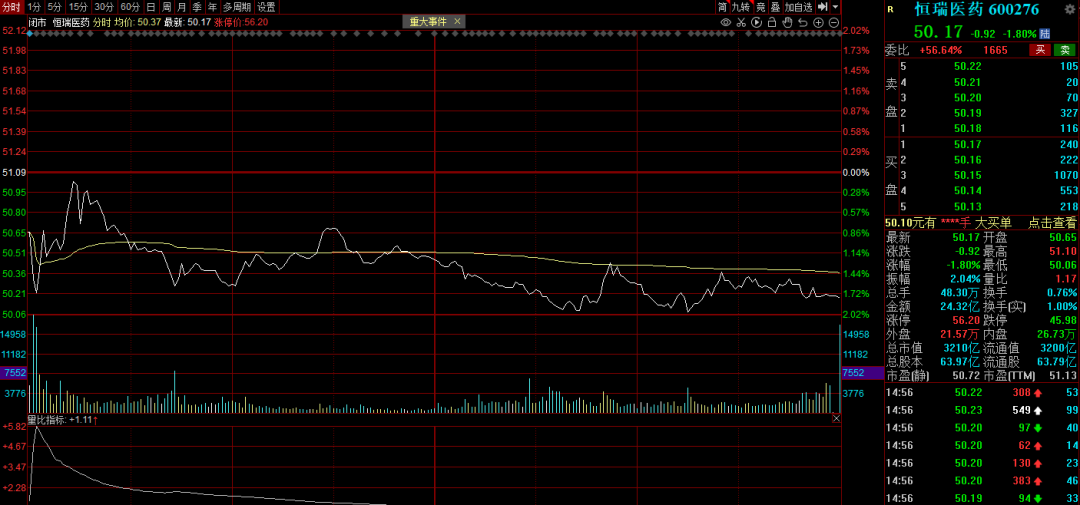Switch to the 5分 period tab

(x=55, y=7)
